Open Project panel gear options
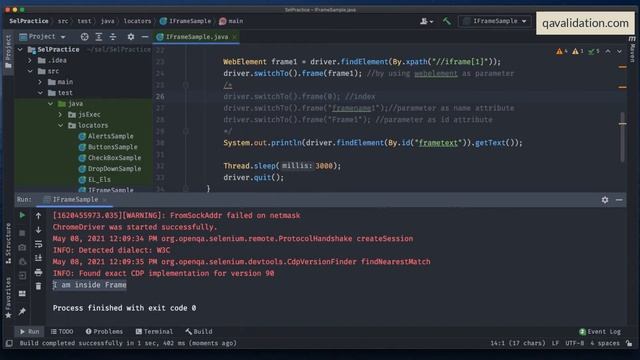 tap(131, 37)
